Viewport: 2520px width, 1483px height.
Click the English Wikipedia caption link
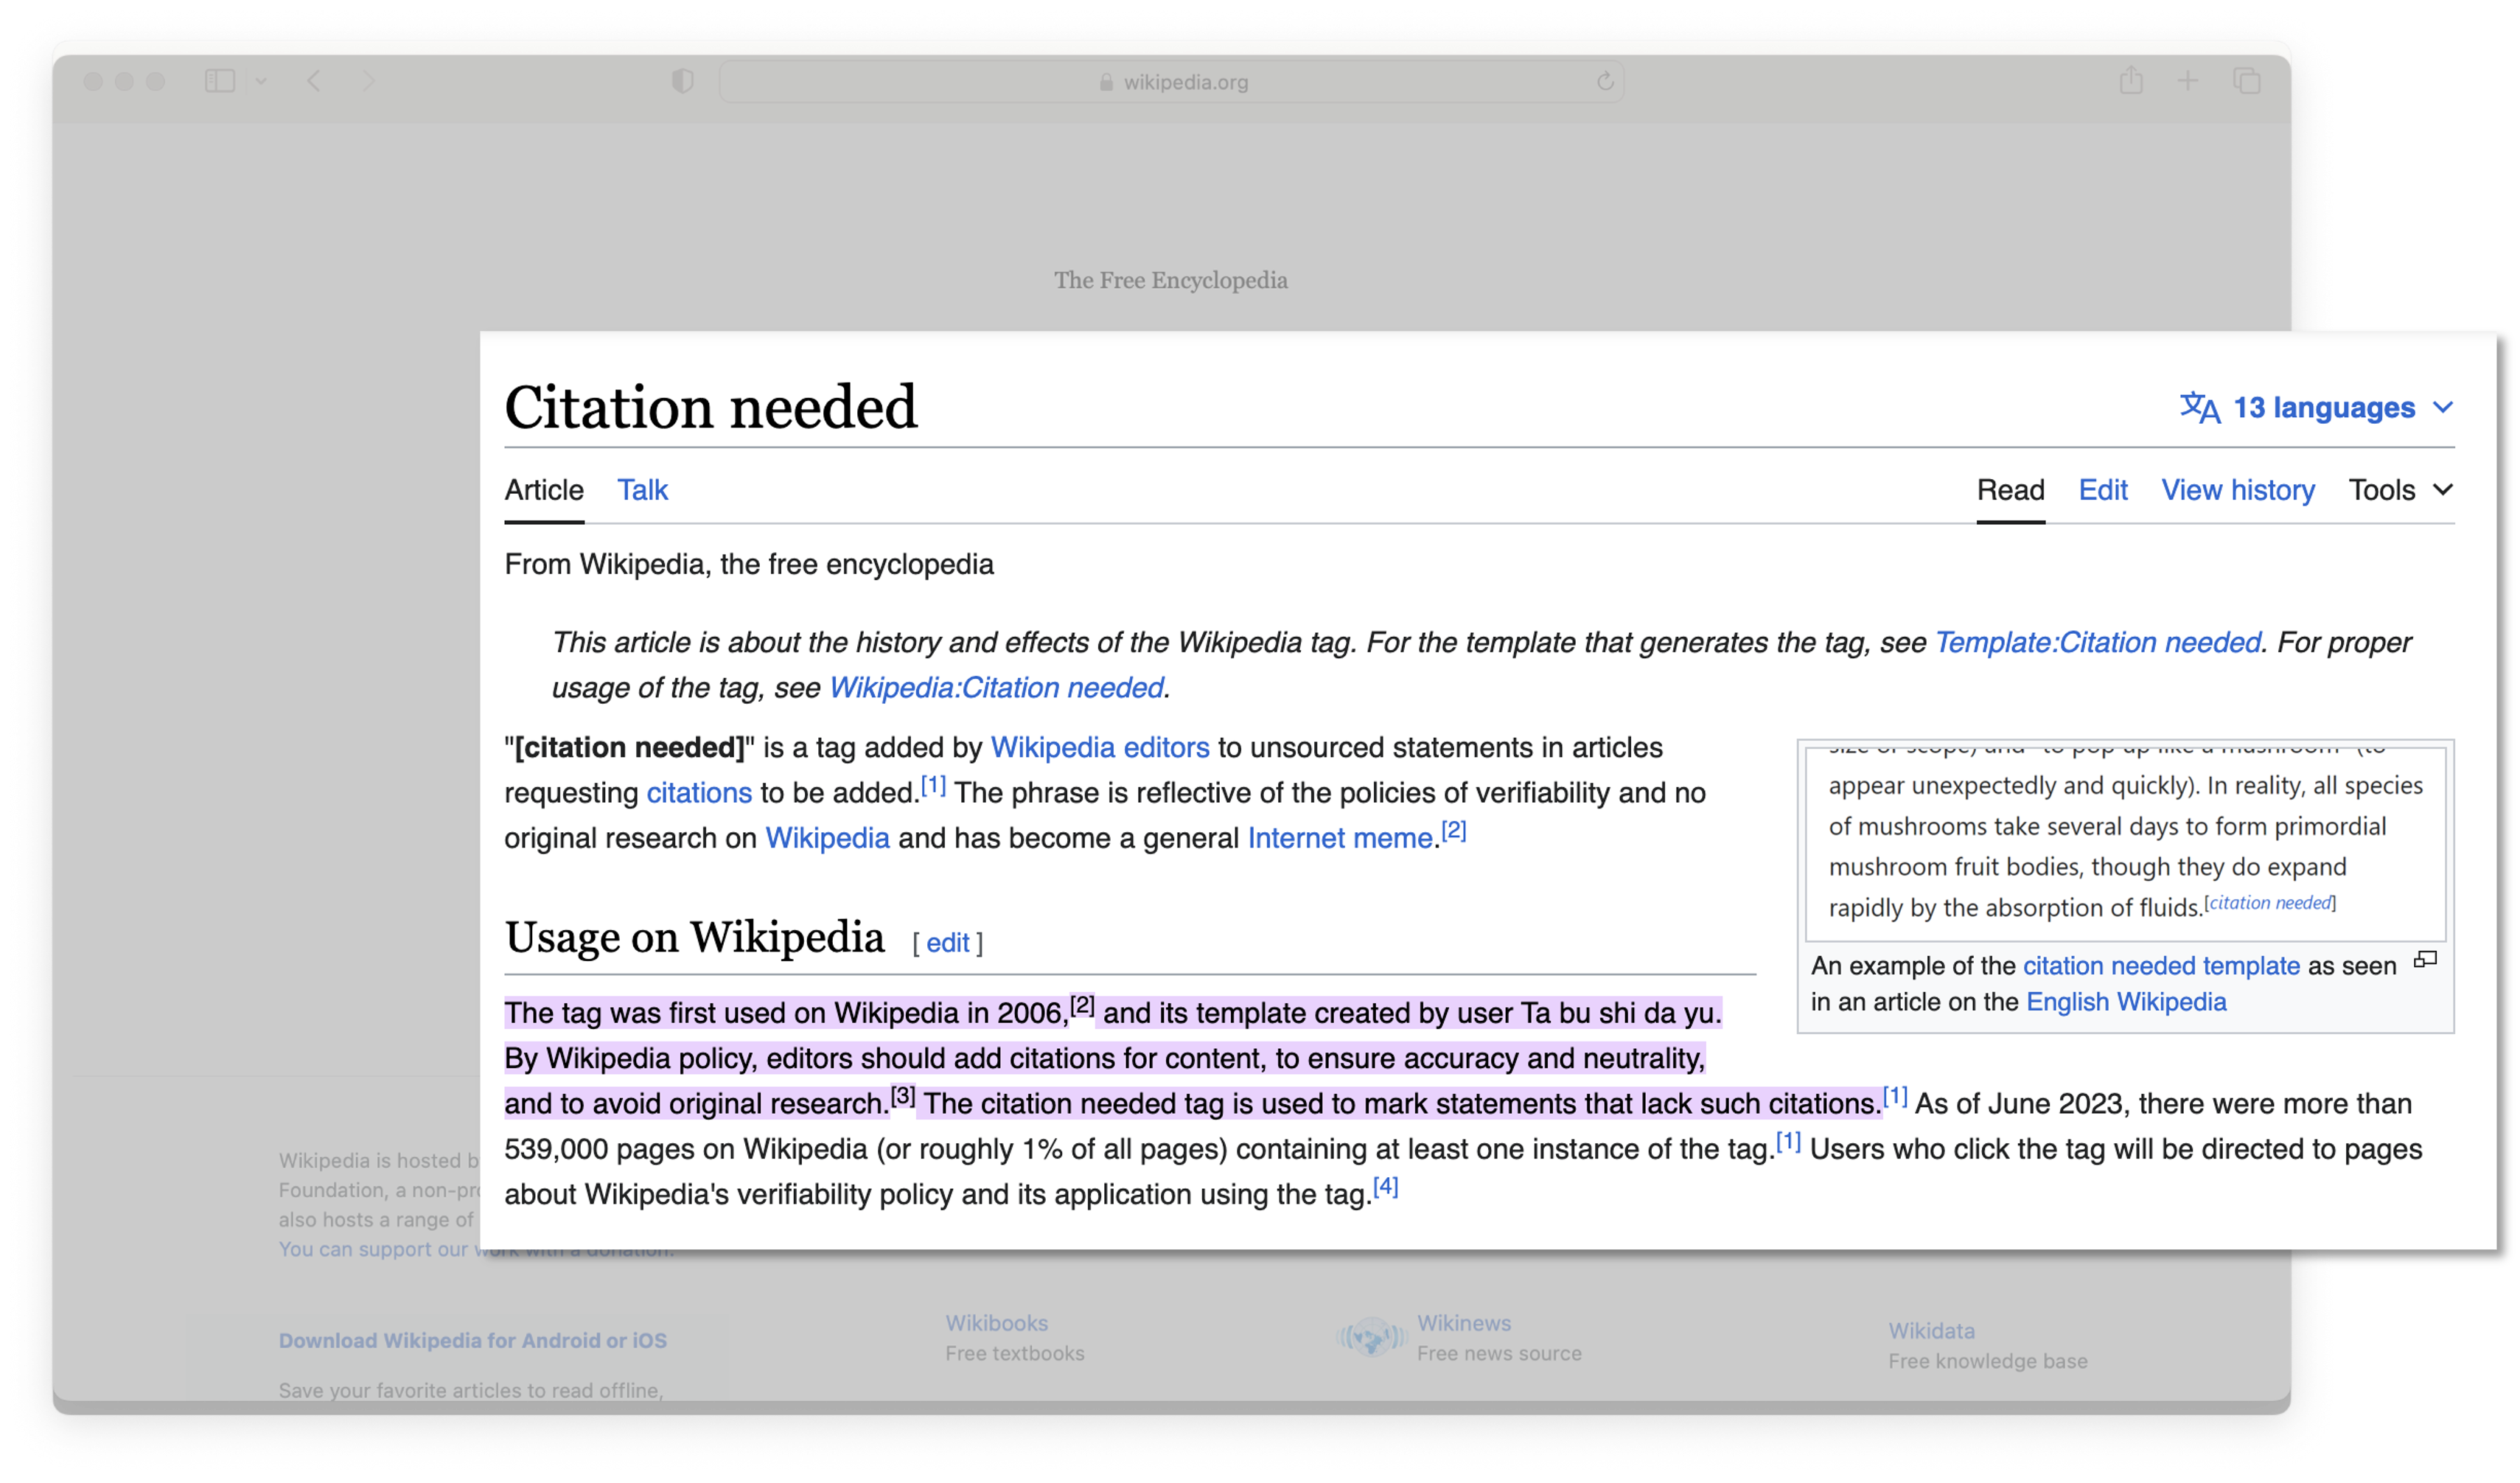pyautogui.click(x=2126, y=1002)
